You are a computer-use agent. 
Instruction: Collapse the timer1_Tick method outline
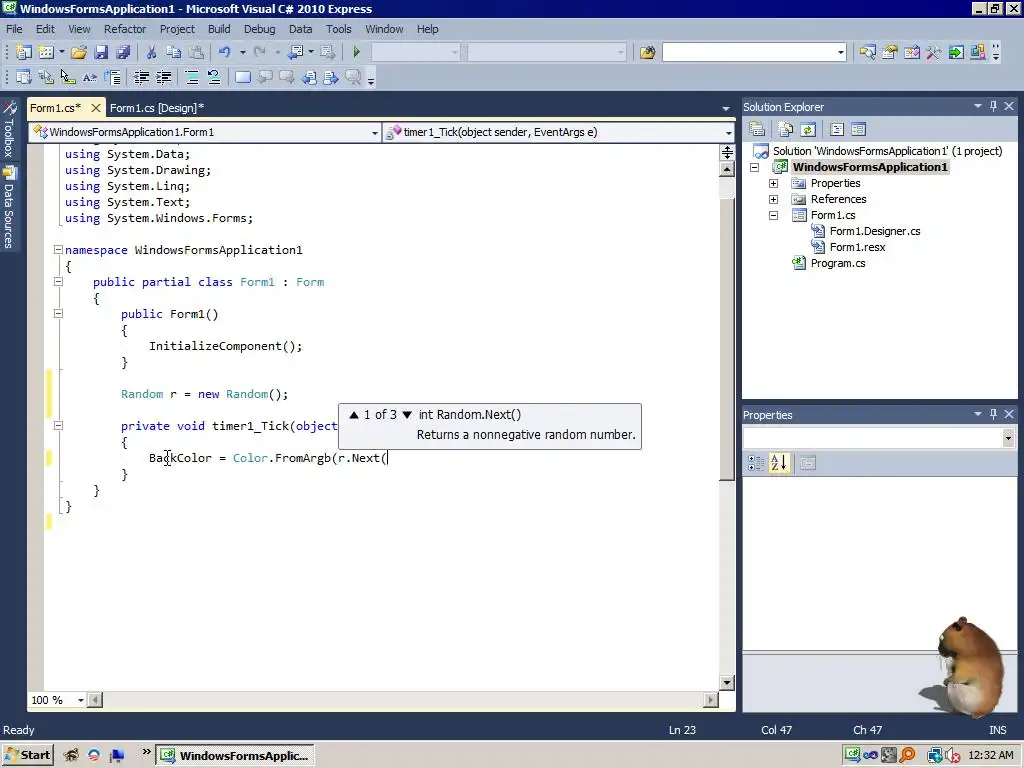[x=58, y=426]
